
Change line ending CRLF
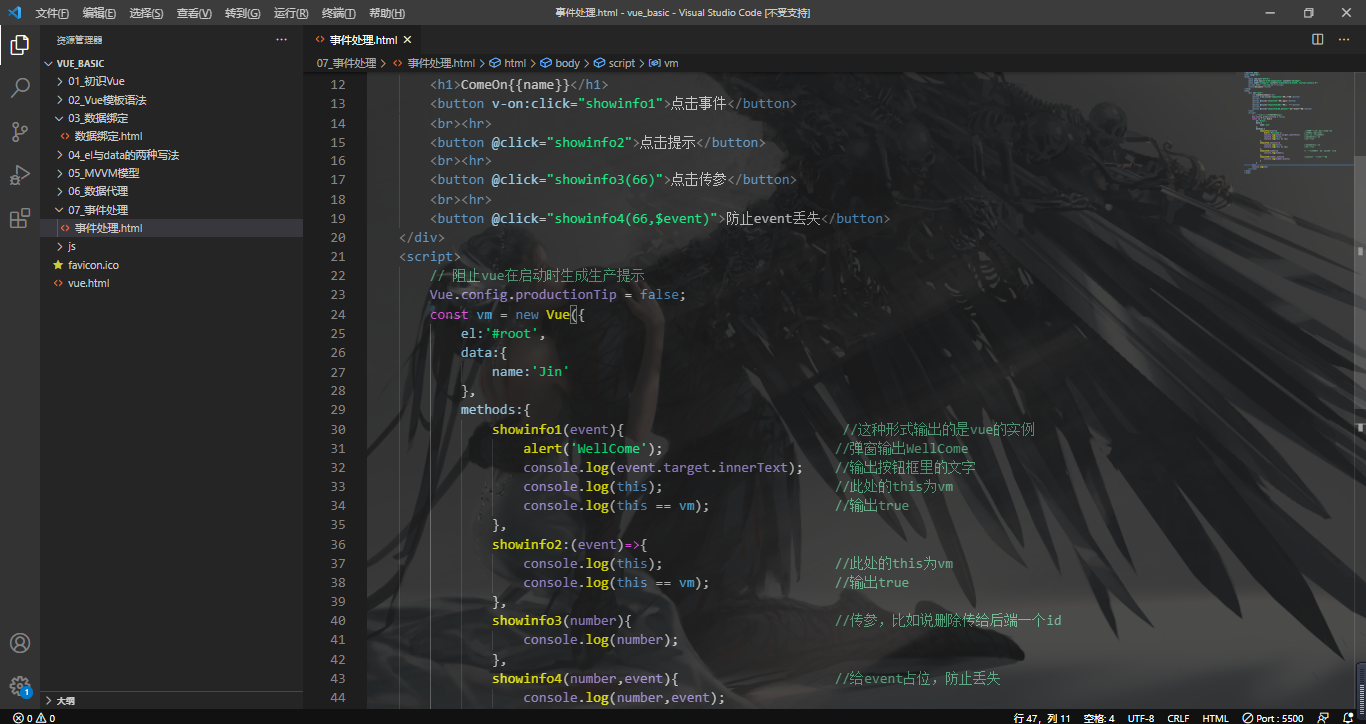pyautogui.click(x=1178, y=718)
